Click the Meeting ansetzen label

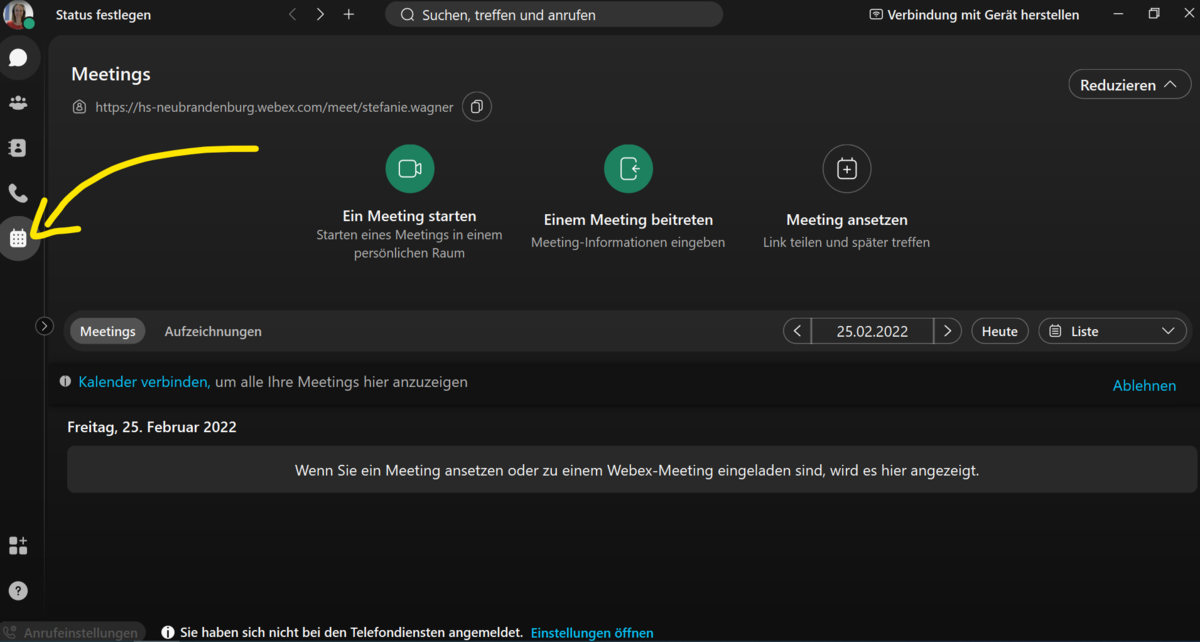point(847,220)
